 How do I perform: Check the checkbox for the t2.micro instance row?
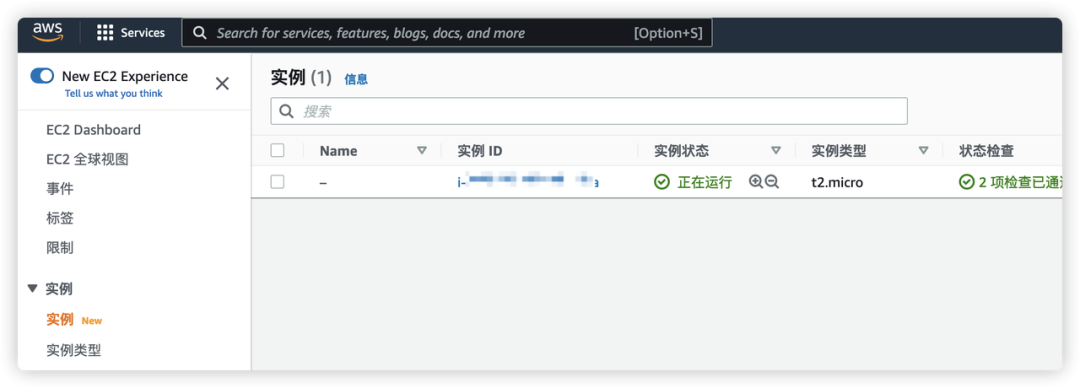point(278,182)
